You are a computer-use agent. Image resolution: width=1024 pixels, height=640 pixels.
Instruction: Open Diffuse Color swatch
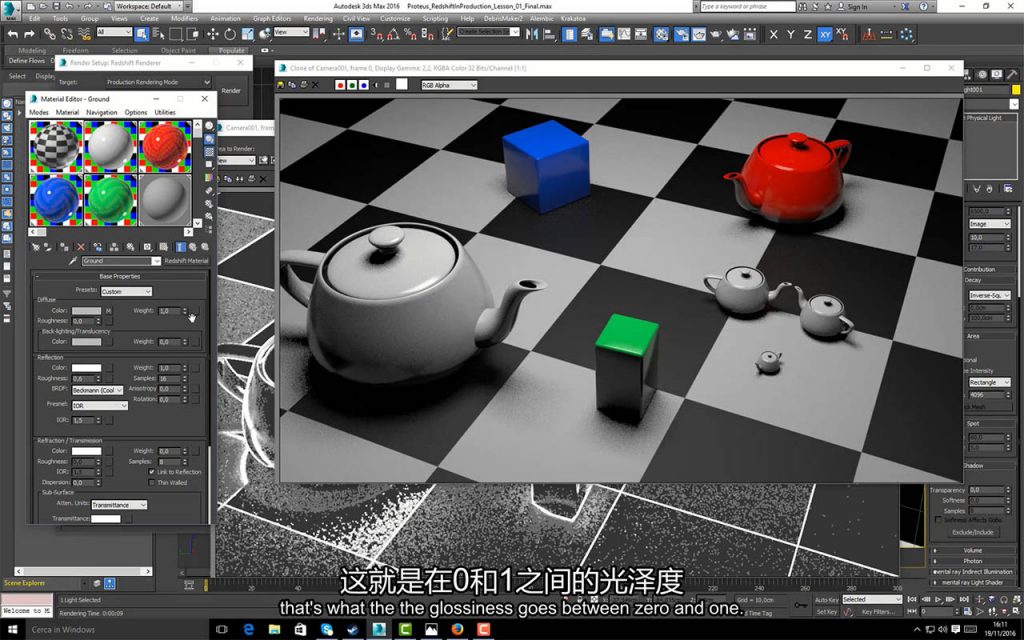[x=86, y=311]
